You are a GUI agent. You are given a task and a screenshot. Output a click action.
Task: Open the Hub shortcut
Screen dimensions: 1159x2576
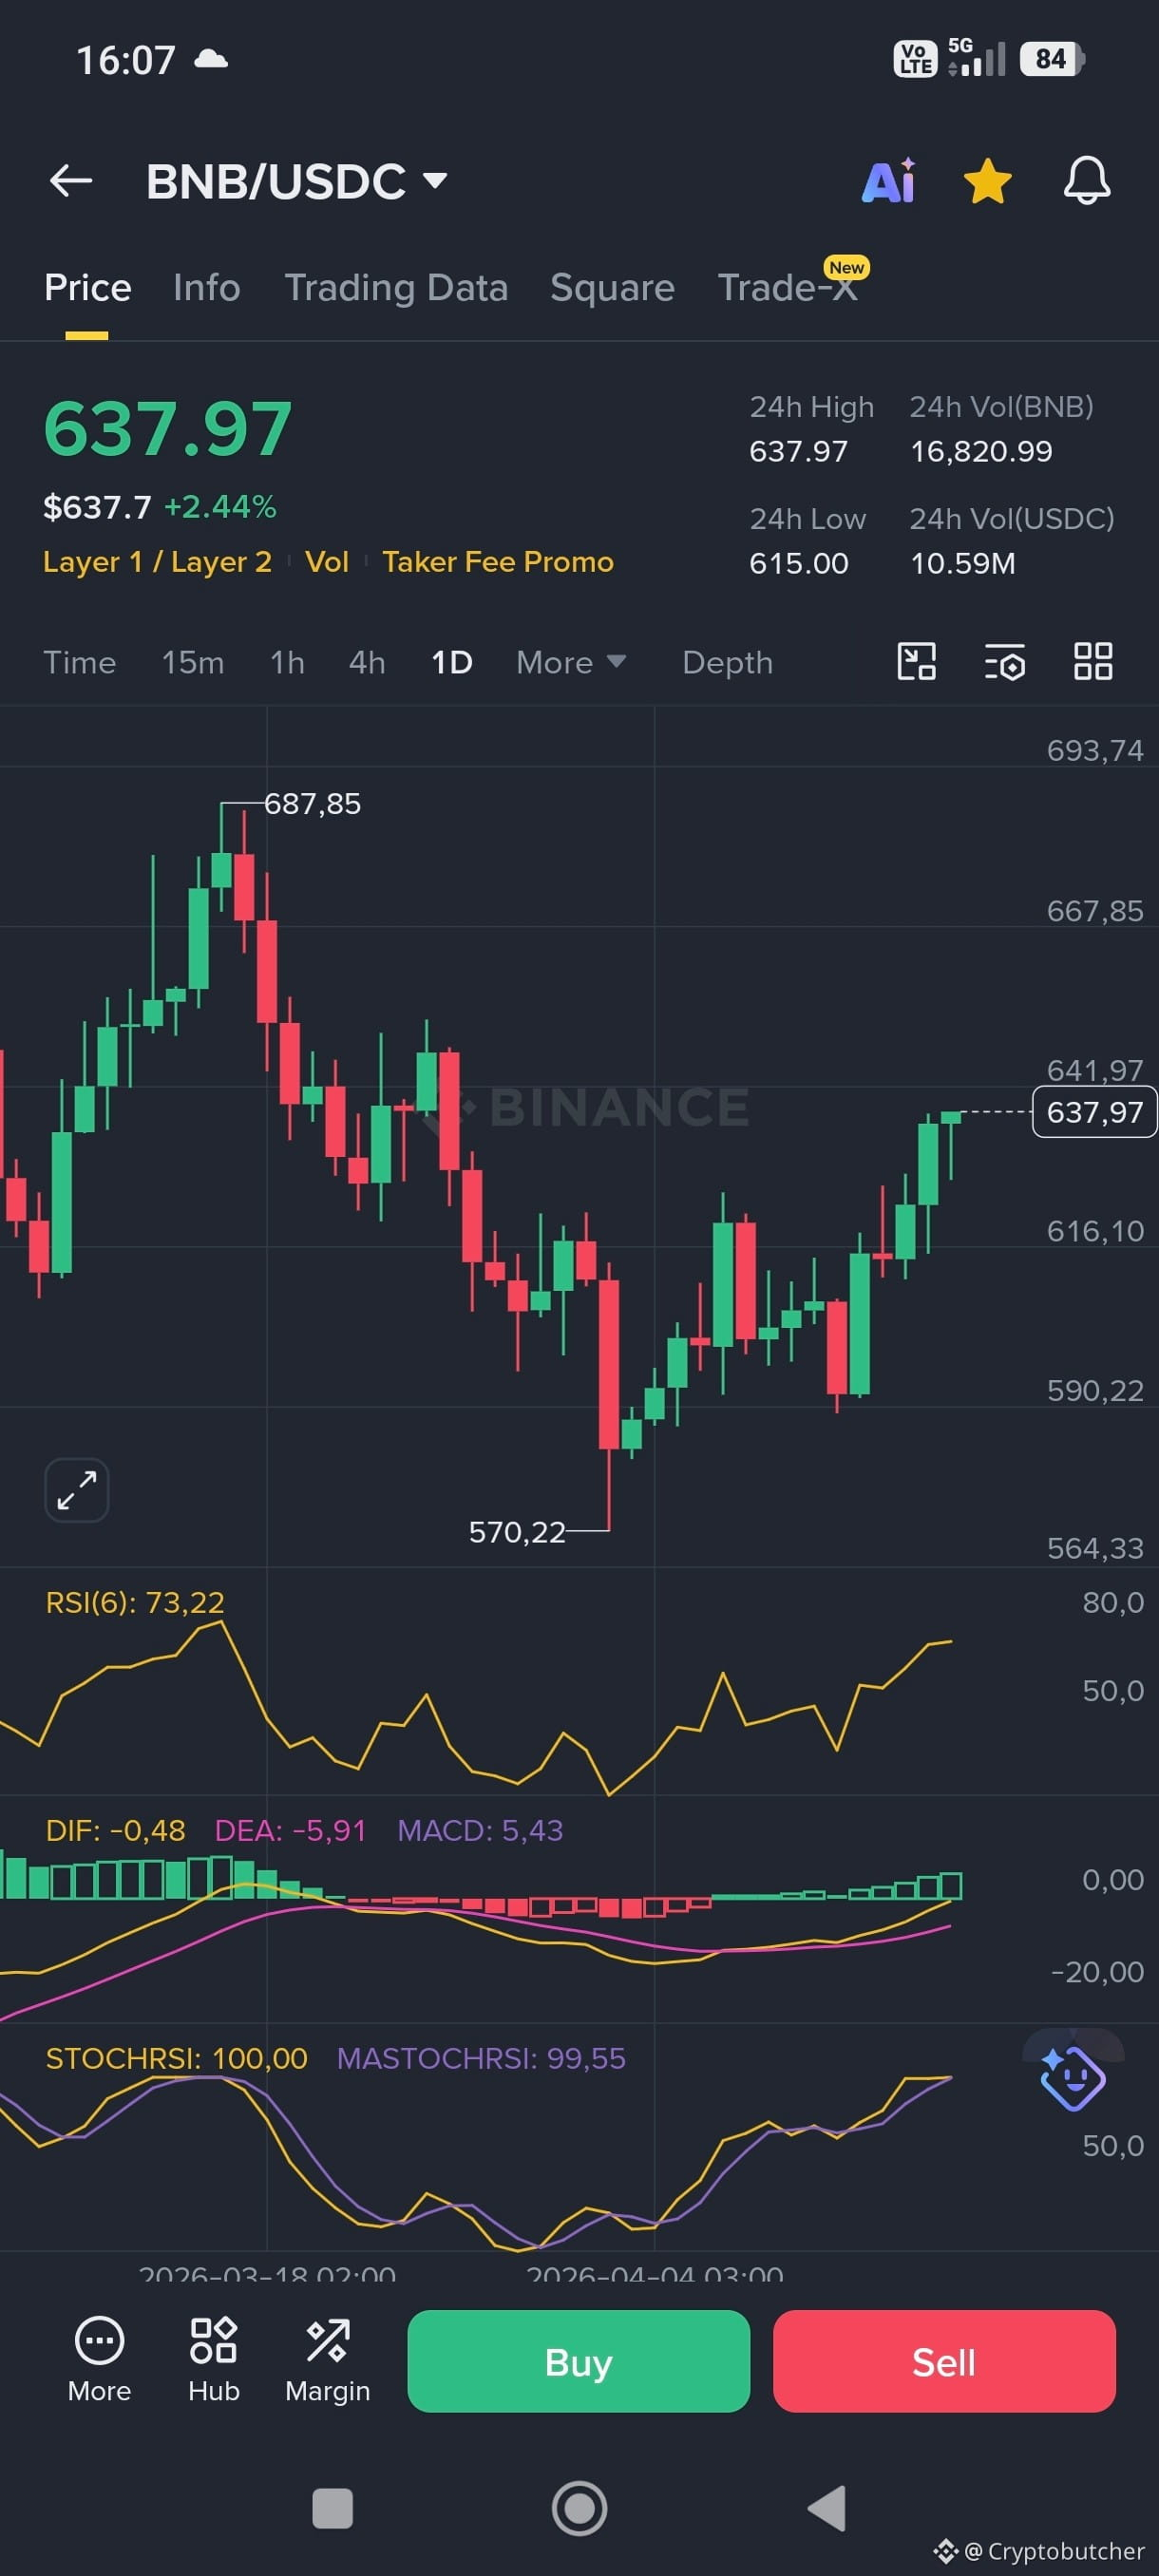tap(213, 2361)
